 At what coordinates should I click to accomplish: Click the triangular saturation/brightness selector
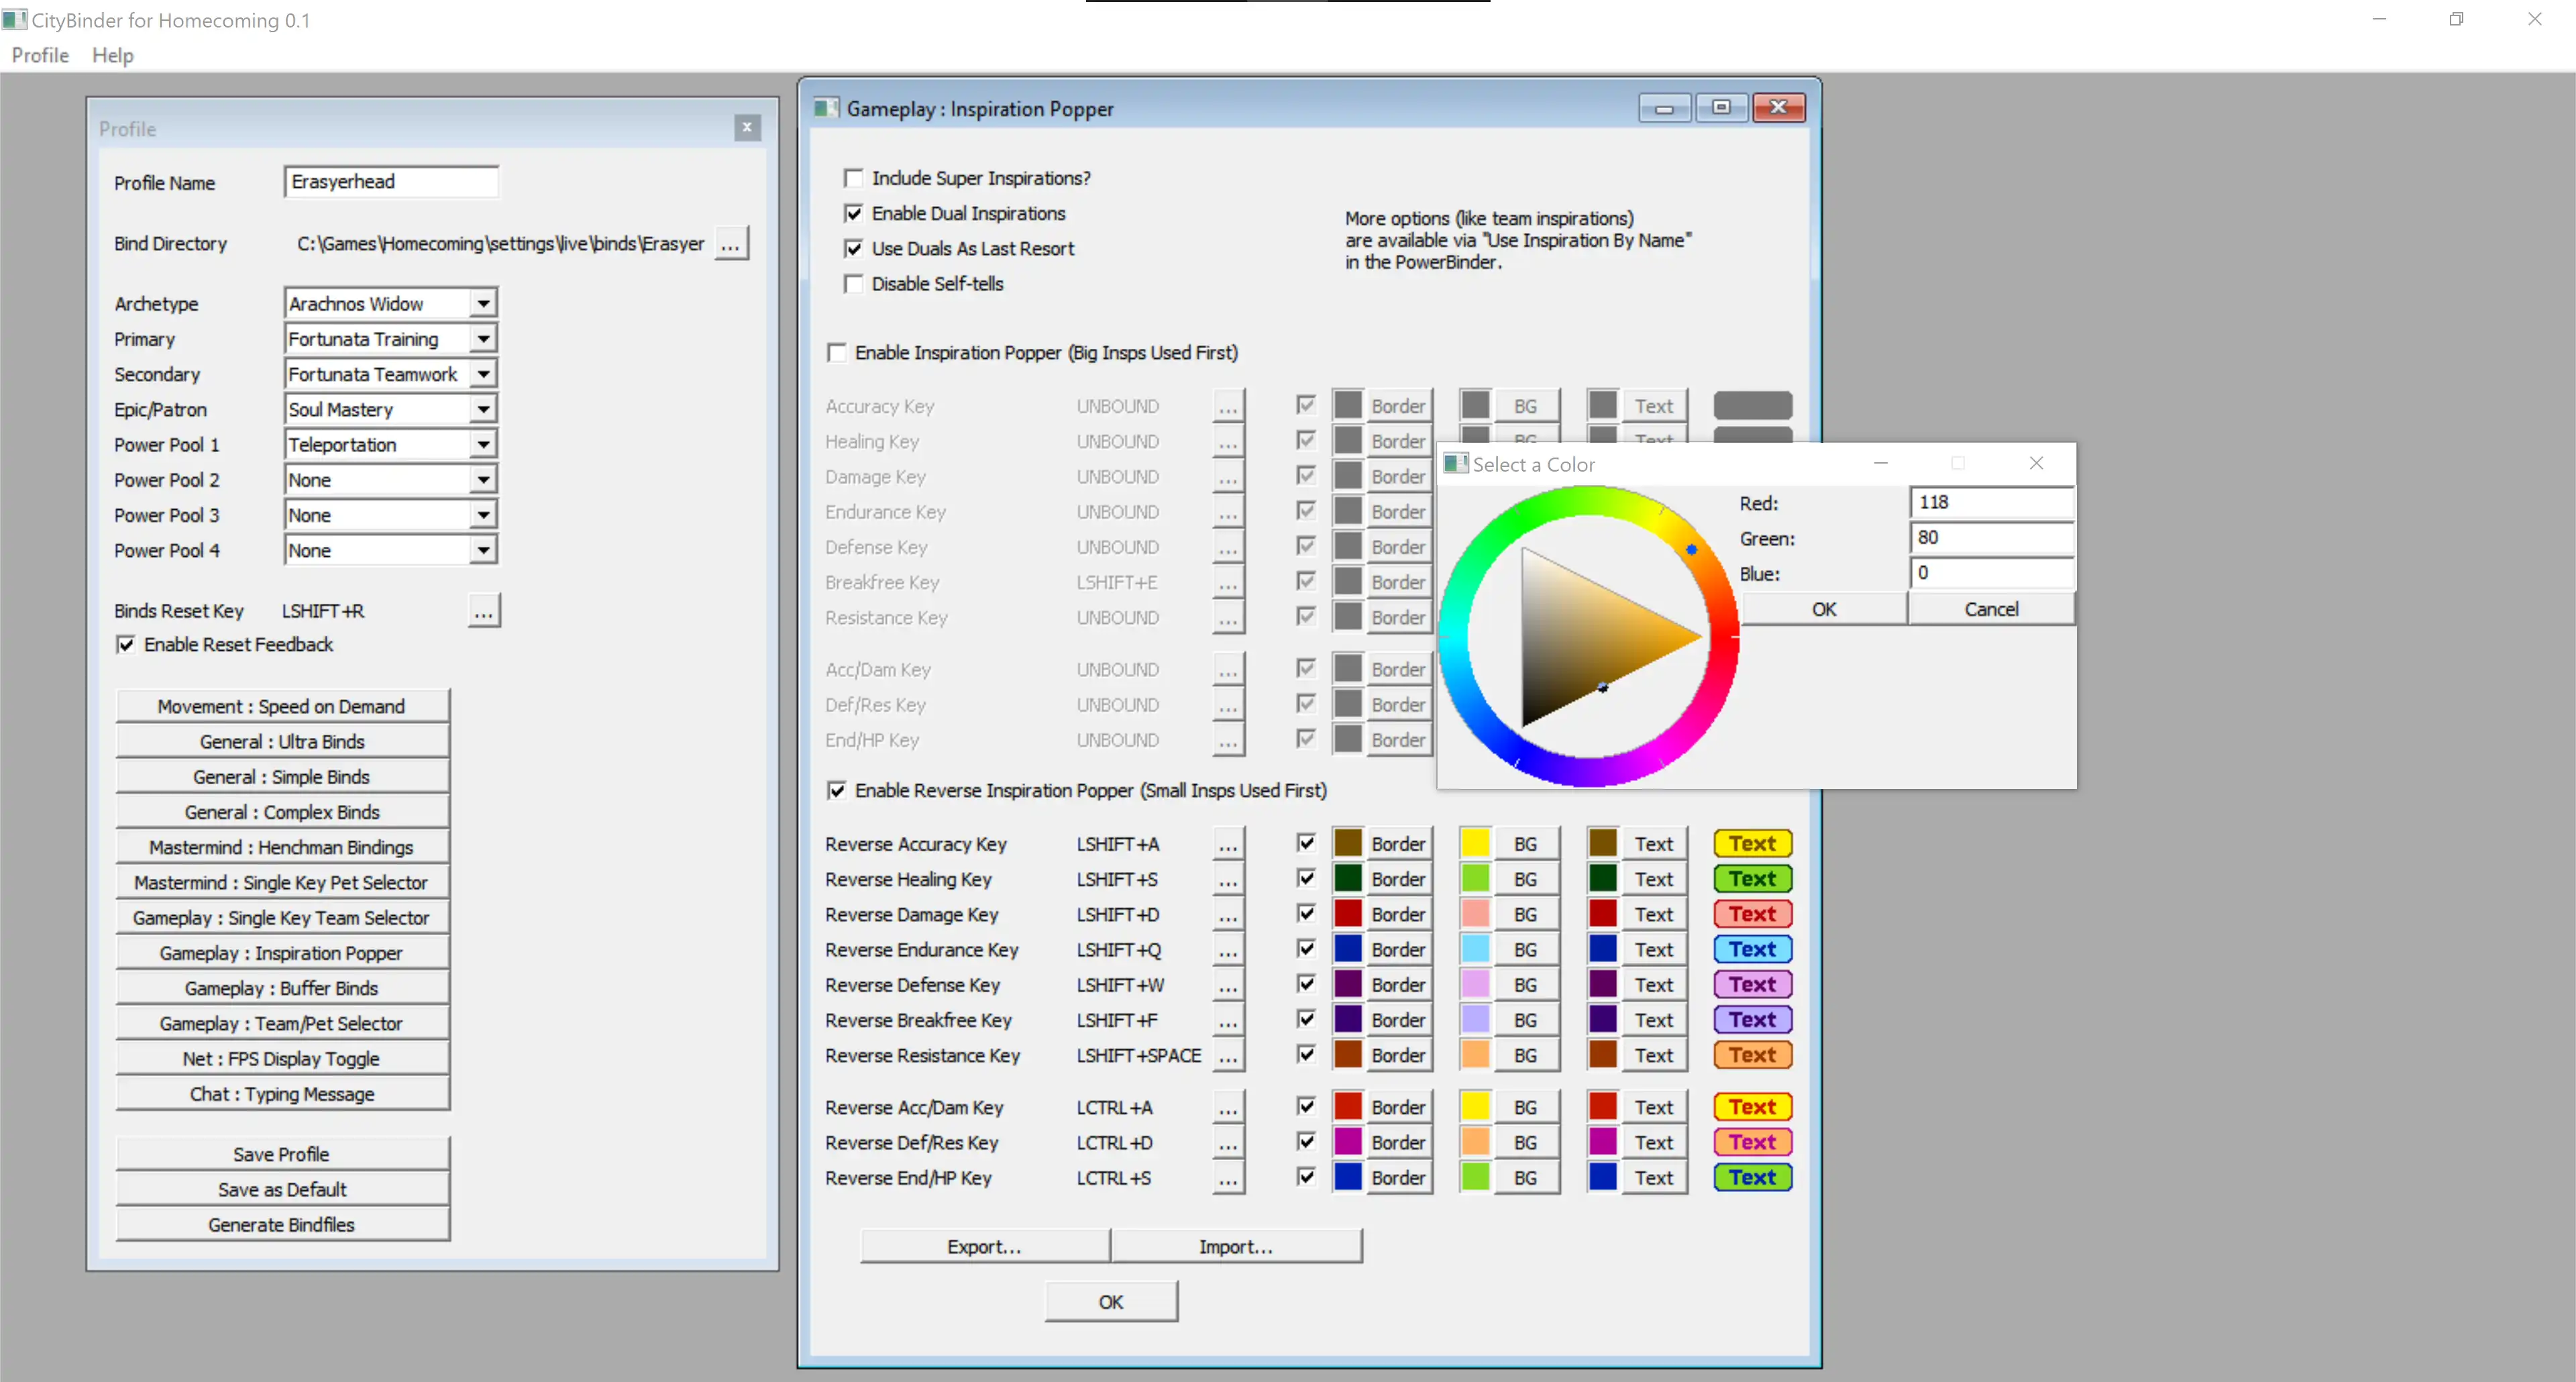[x=1585, y=632]
